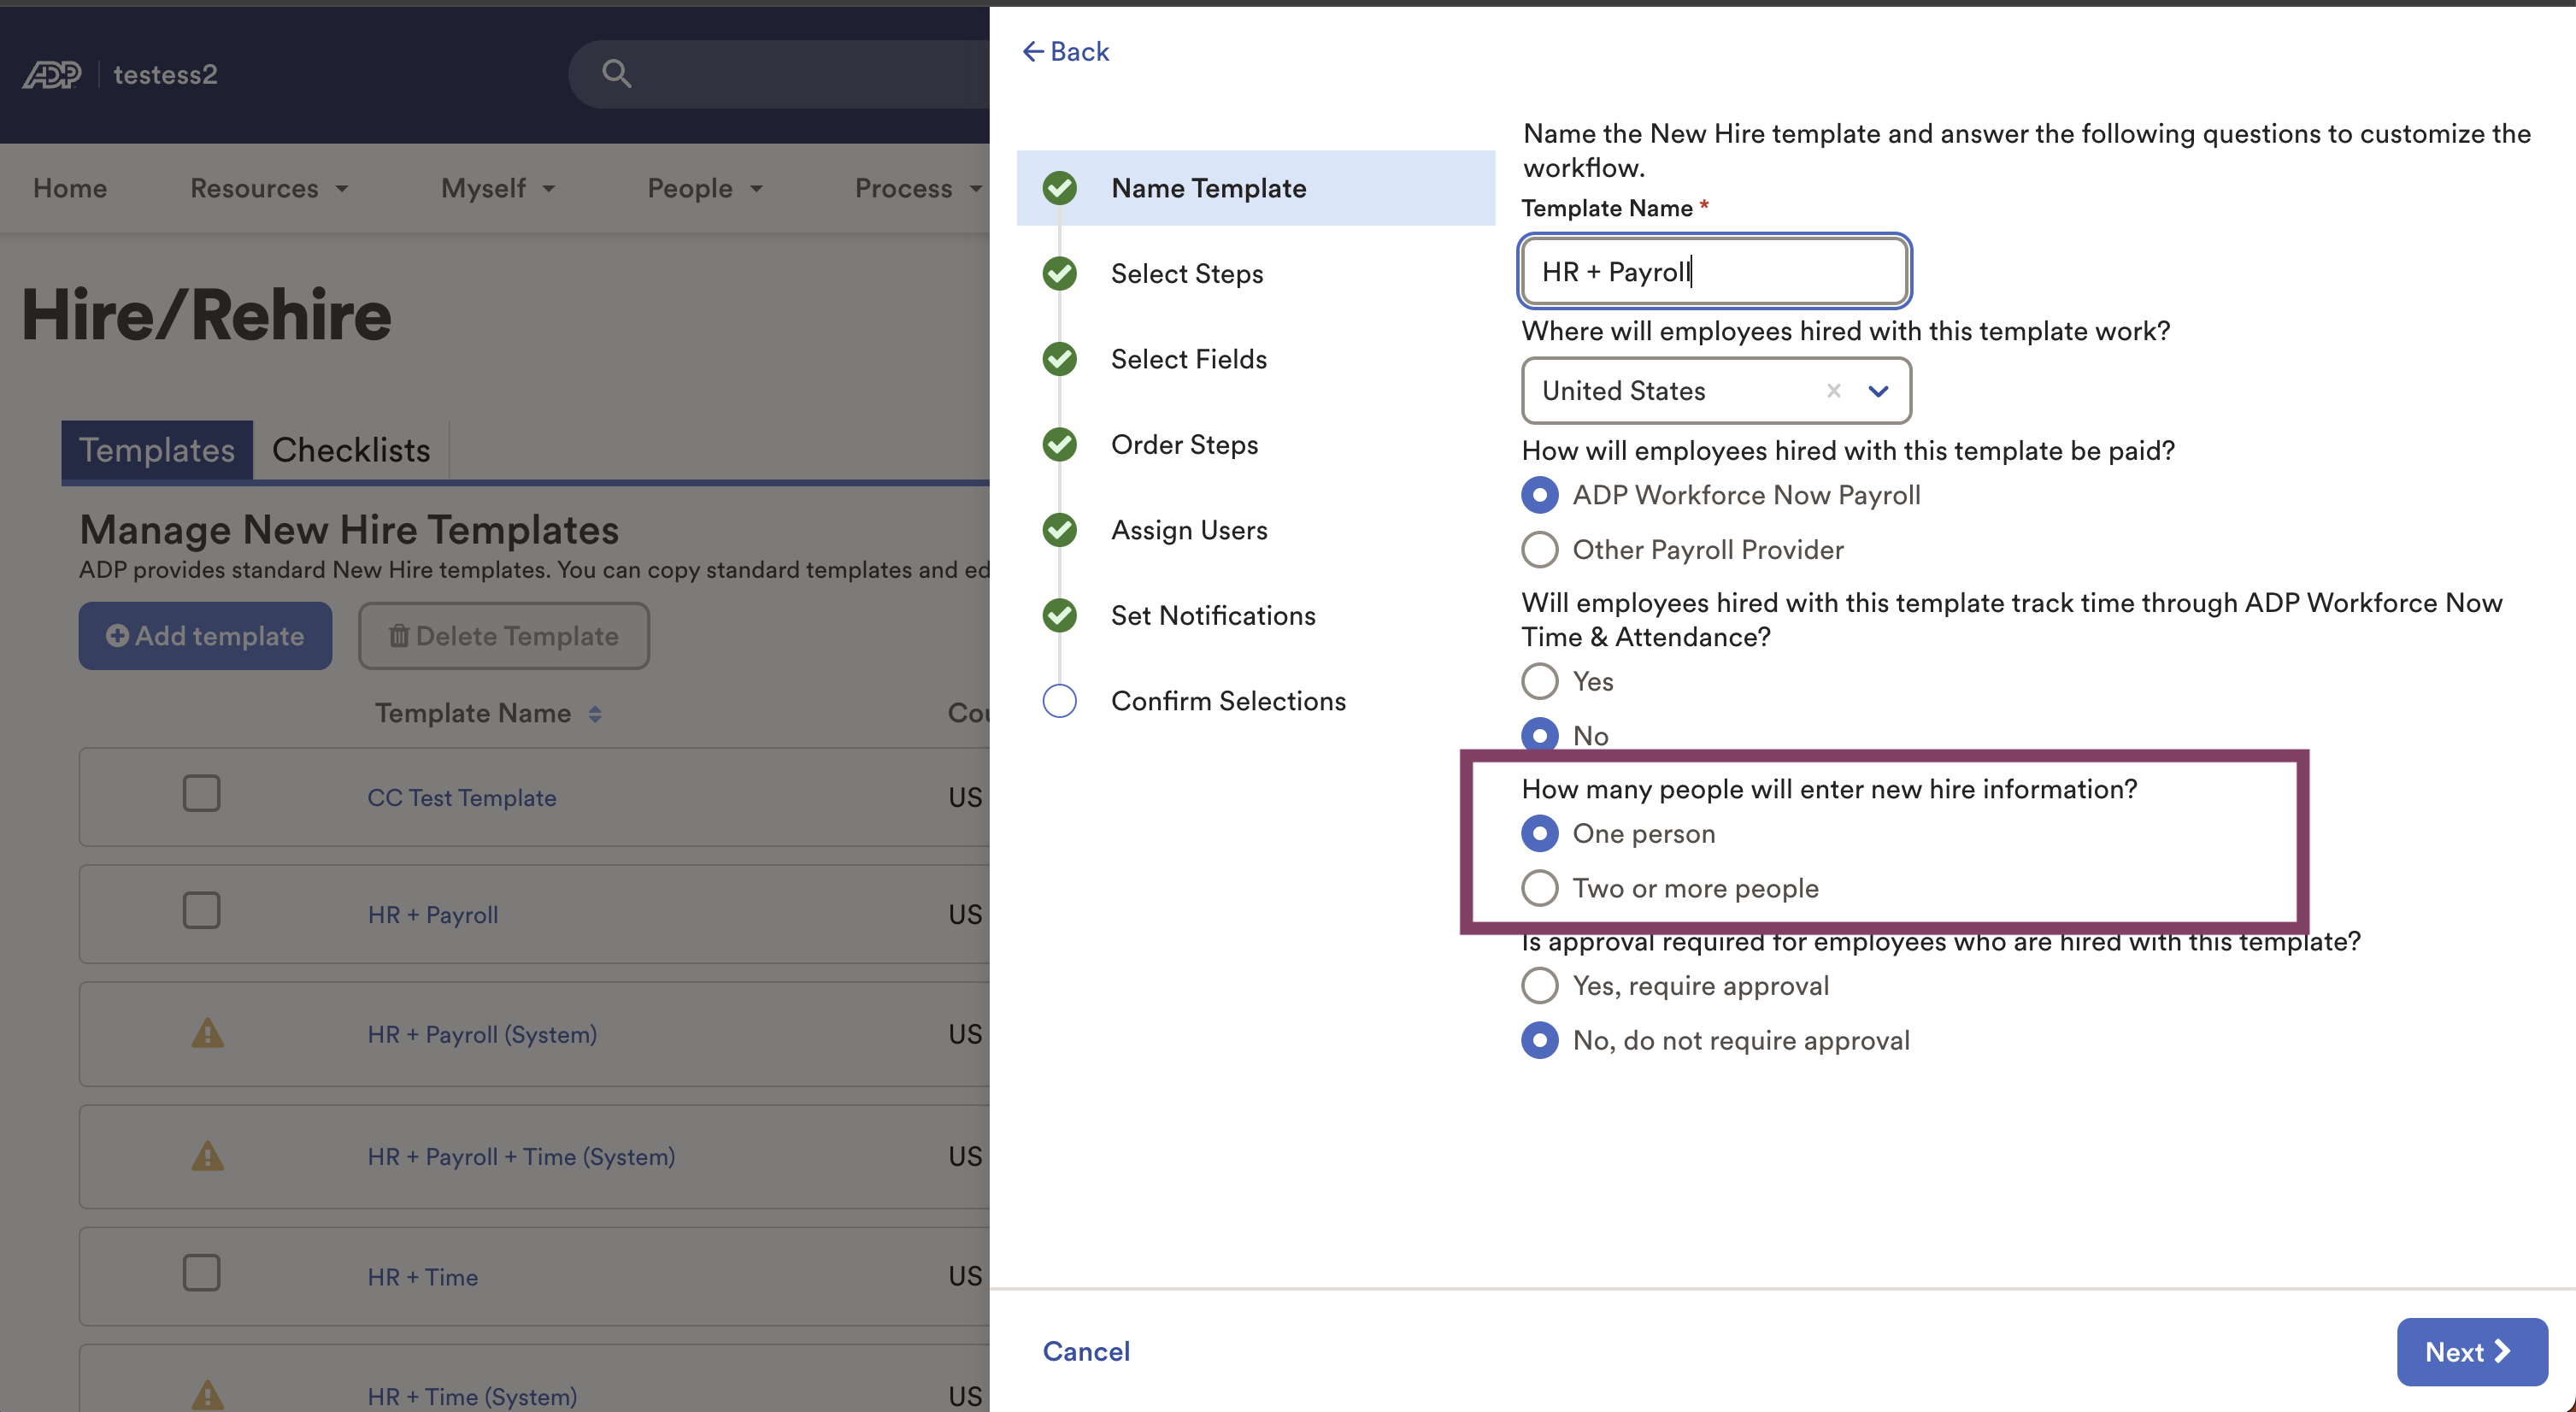Click green checkmark beside Name Template
This screenshot has width=2576, height=1412.
[1059, 188]
